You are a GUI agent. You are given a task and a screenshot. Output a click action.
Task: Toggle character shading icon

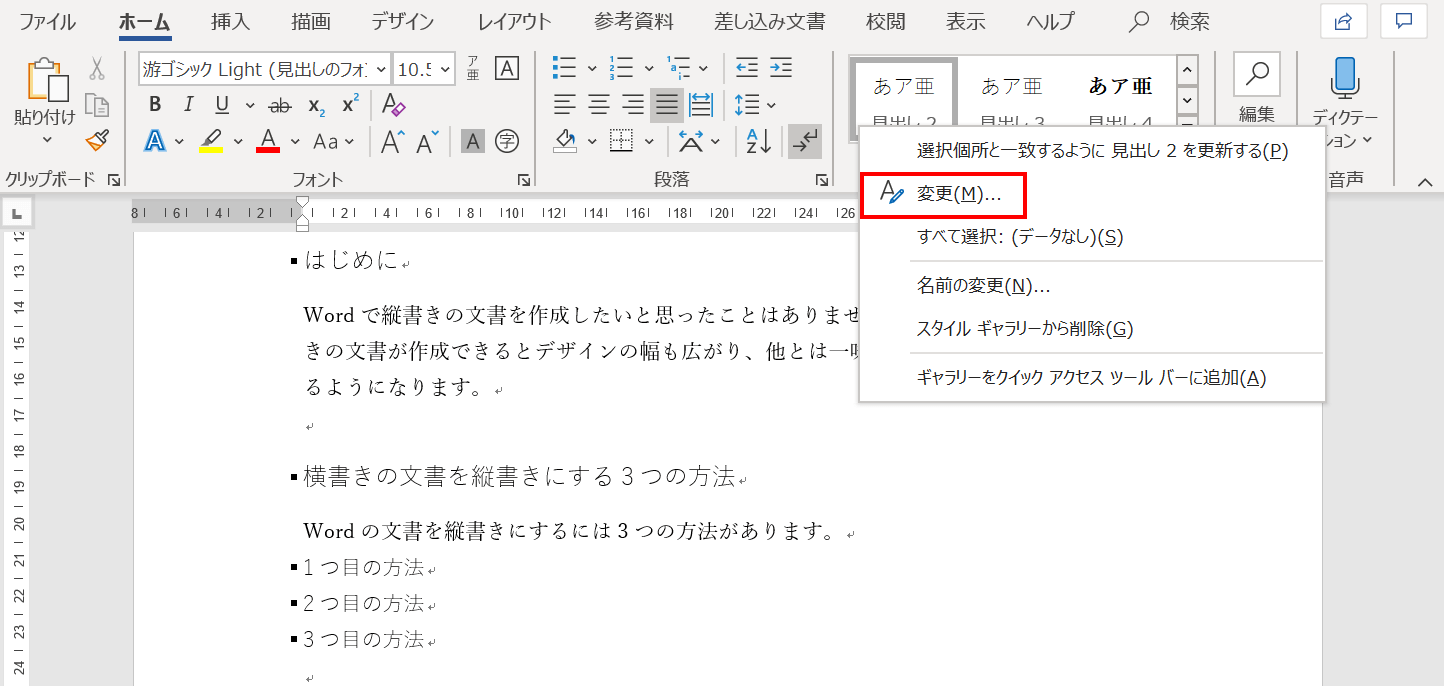[x=473, y=141]
